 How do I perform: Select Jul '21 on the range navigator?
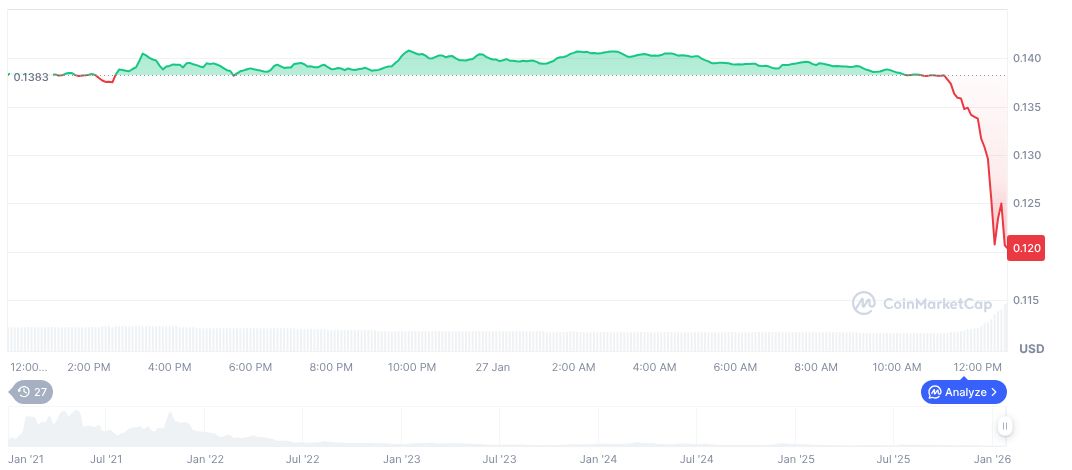coord(107,459)
